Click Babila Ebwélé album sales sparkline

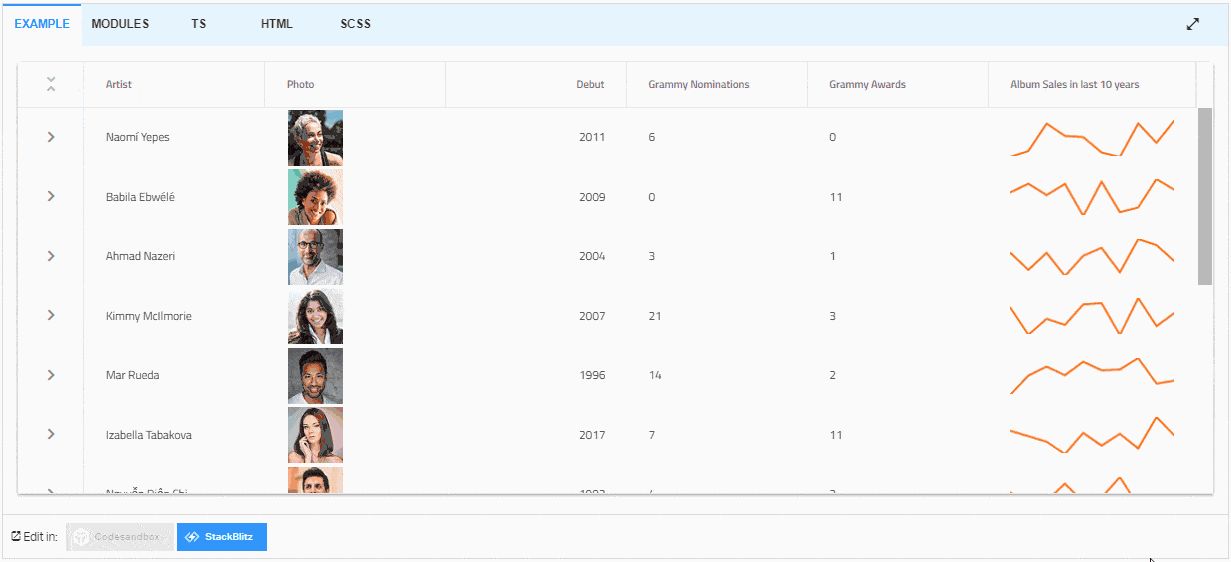coord(1092,197)
